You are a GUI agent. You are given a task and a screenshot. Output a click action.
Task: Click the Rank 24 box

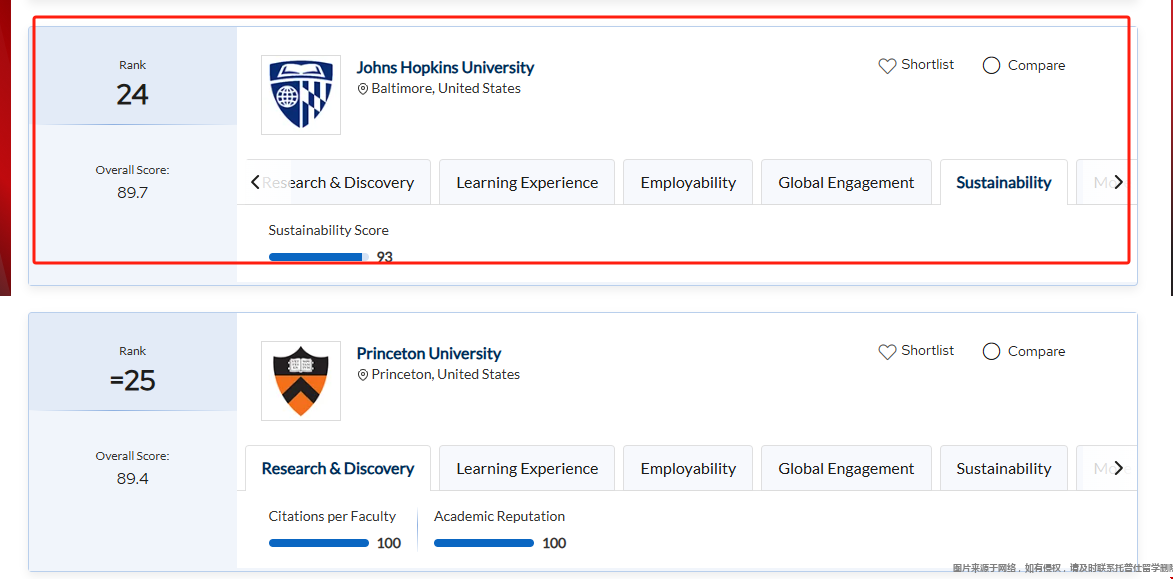pos(132,82)
